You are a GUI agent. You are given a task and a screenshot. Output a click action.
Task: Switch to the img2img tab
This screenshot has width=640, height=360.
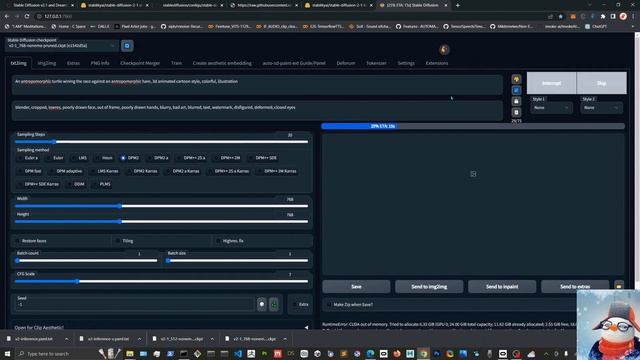pyautogui.click(x=47, y=63)
